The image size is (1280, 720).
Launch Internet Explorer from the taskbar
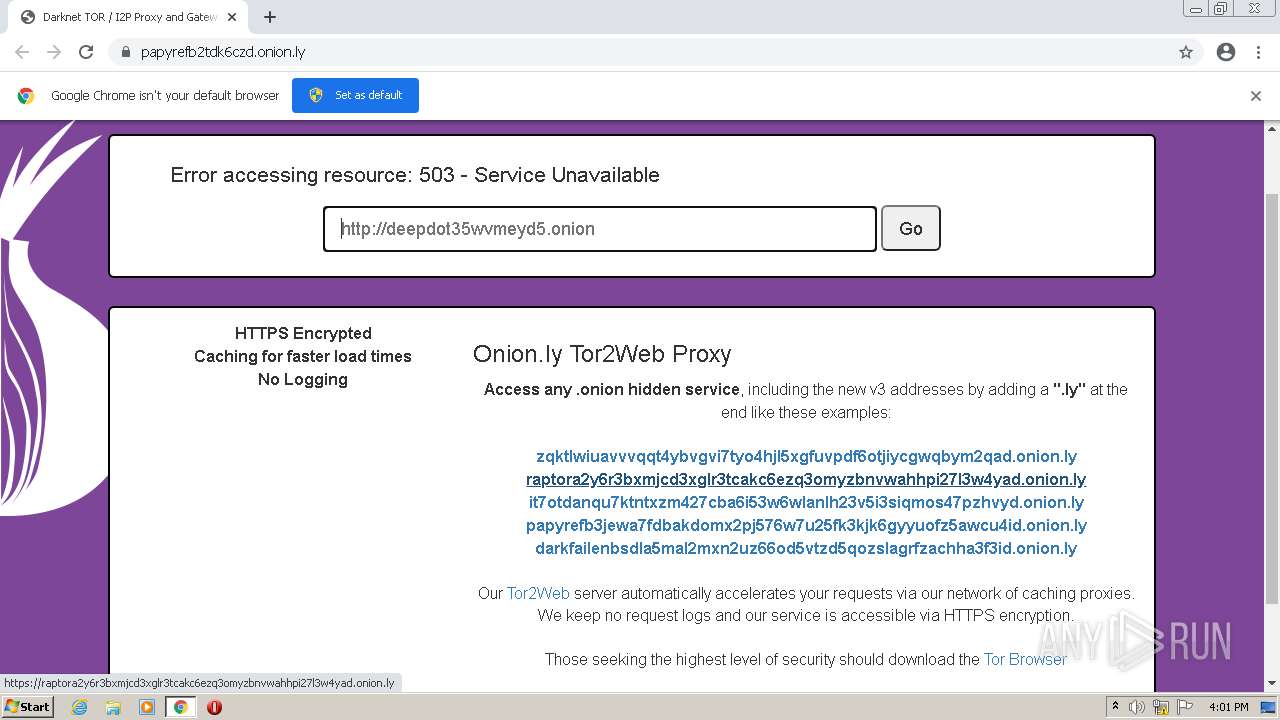(x=80, y=707)
